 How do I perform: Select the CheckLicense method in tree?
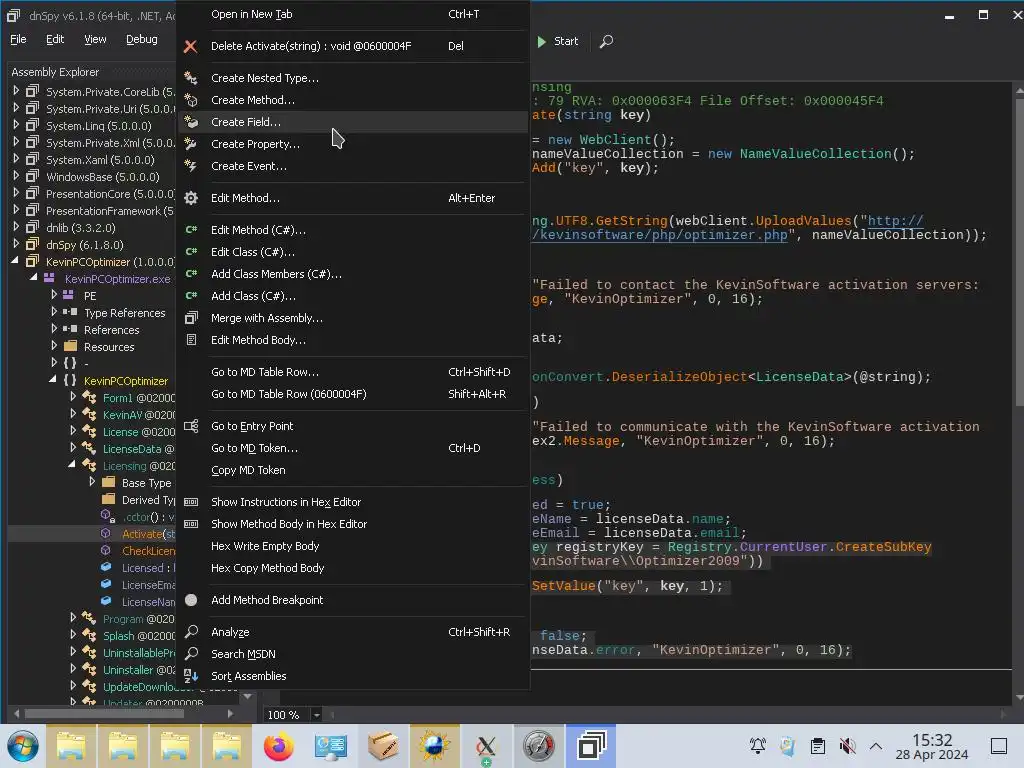coord(148,551)
